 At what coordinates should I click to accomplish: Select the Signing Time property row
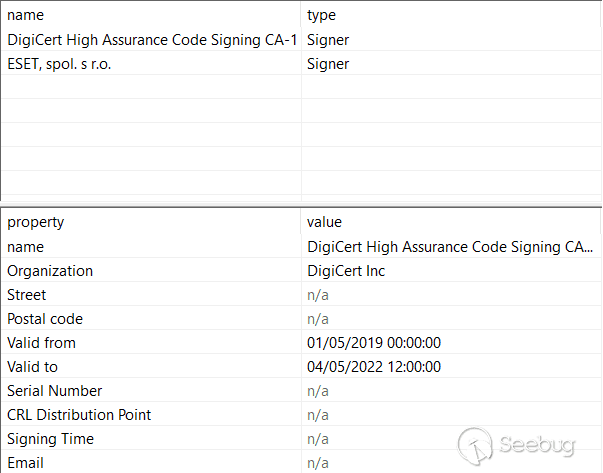point(50,439)
